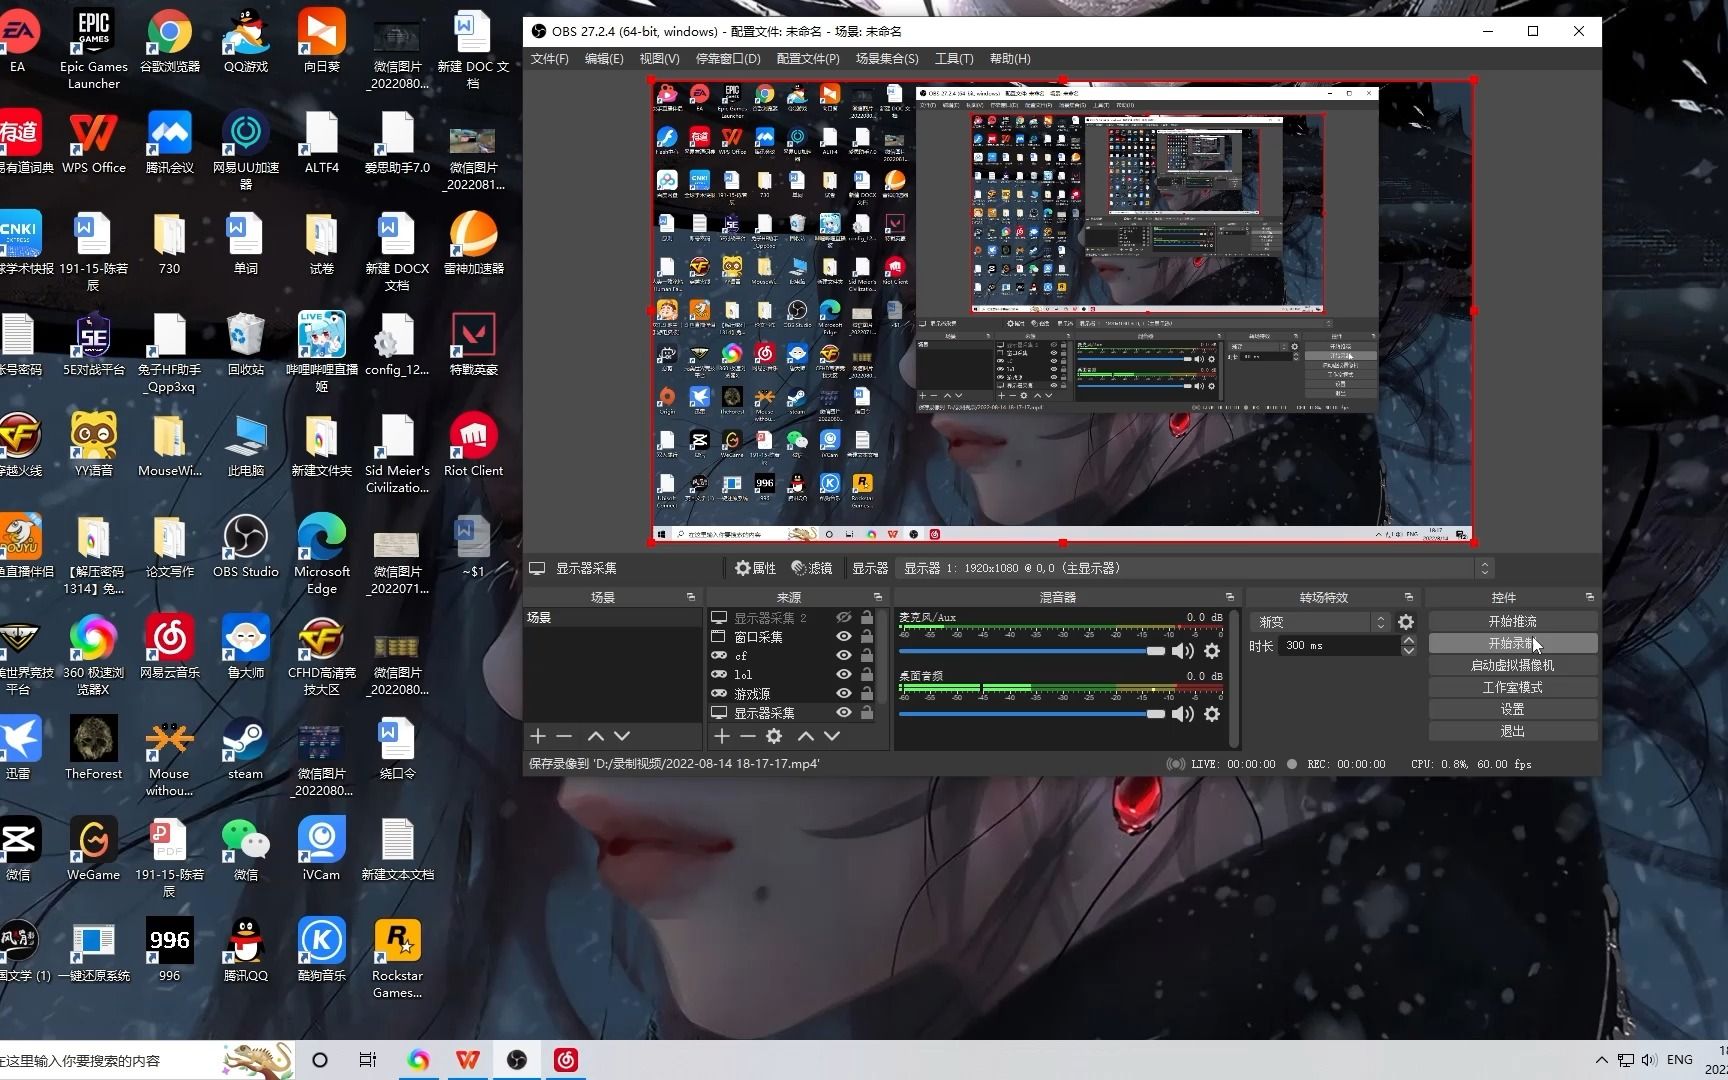1728x1080 pixels.
Task: Open 麦克风/Aux audio settings gear
Action: click(1212, 651)
